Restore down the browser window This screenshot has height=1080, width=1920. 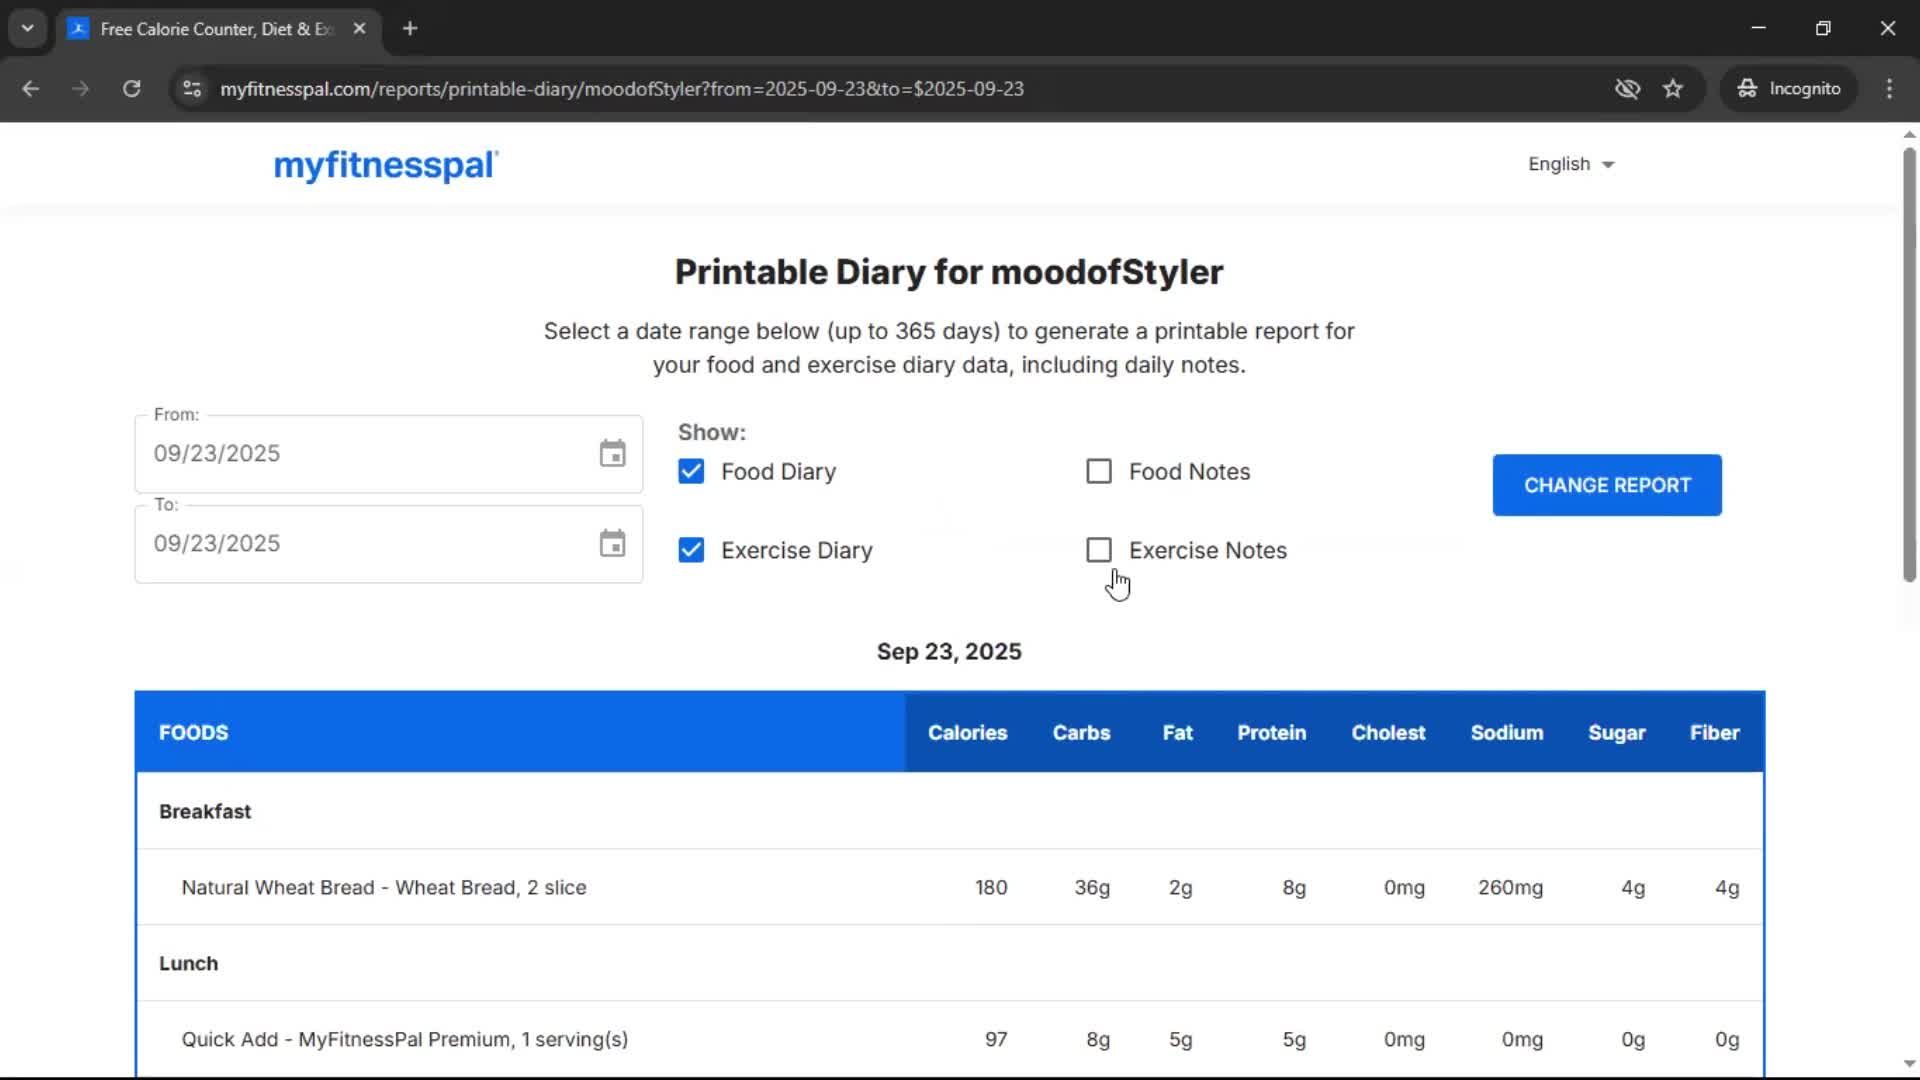click(1823, 28)
